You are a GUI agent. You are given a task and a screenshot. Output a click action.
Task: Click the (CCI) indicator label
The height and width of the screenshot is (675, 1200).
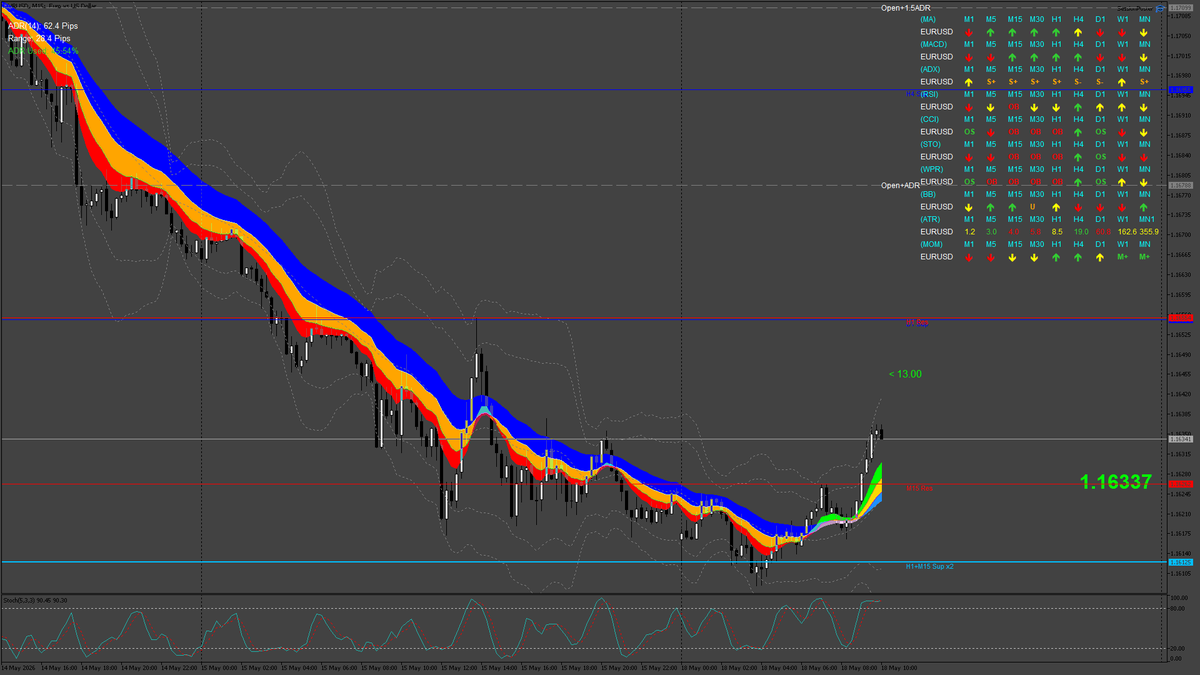[930, 119]
